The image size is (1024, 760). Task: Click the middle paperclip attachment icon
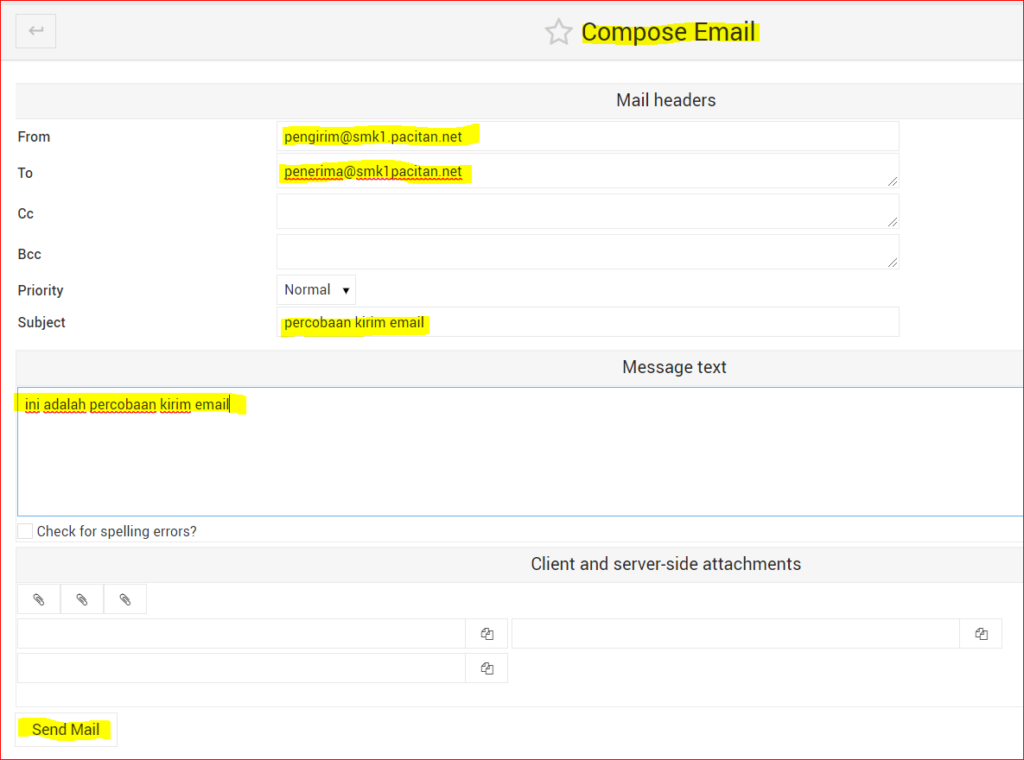[82, 599]
